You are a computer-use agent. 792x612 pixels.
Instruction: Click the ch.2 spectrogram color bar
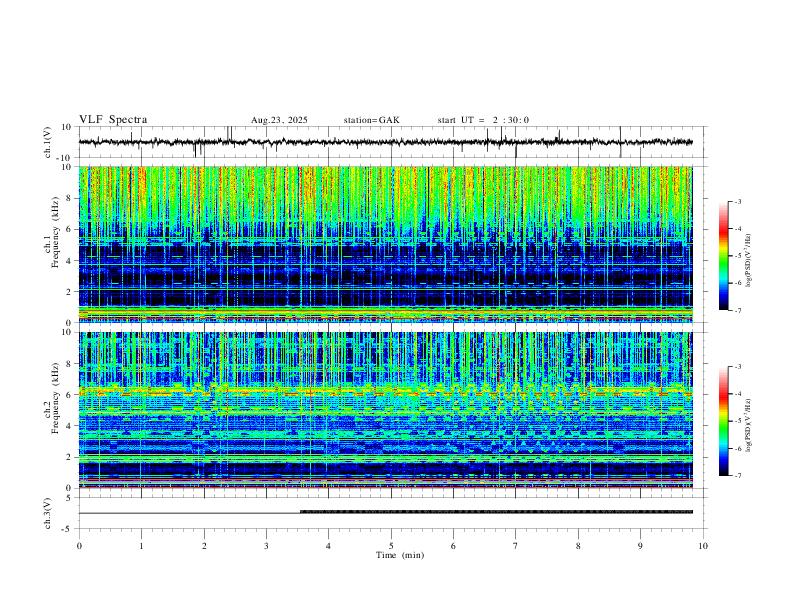(x=724, y=421)
